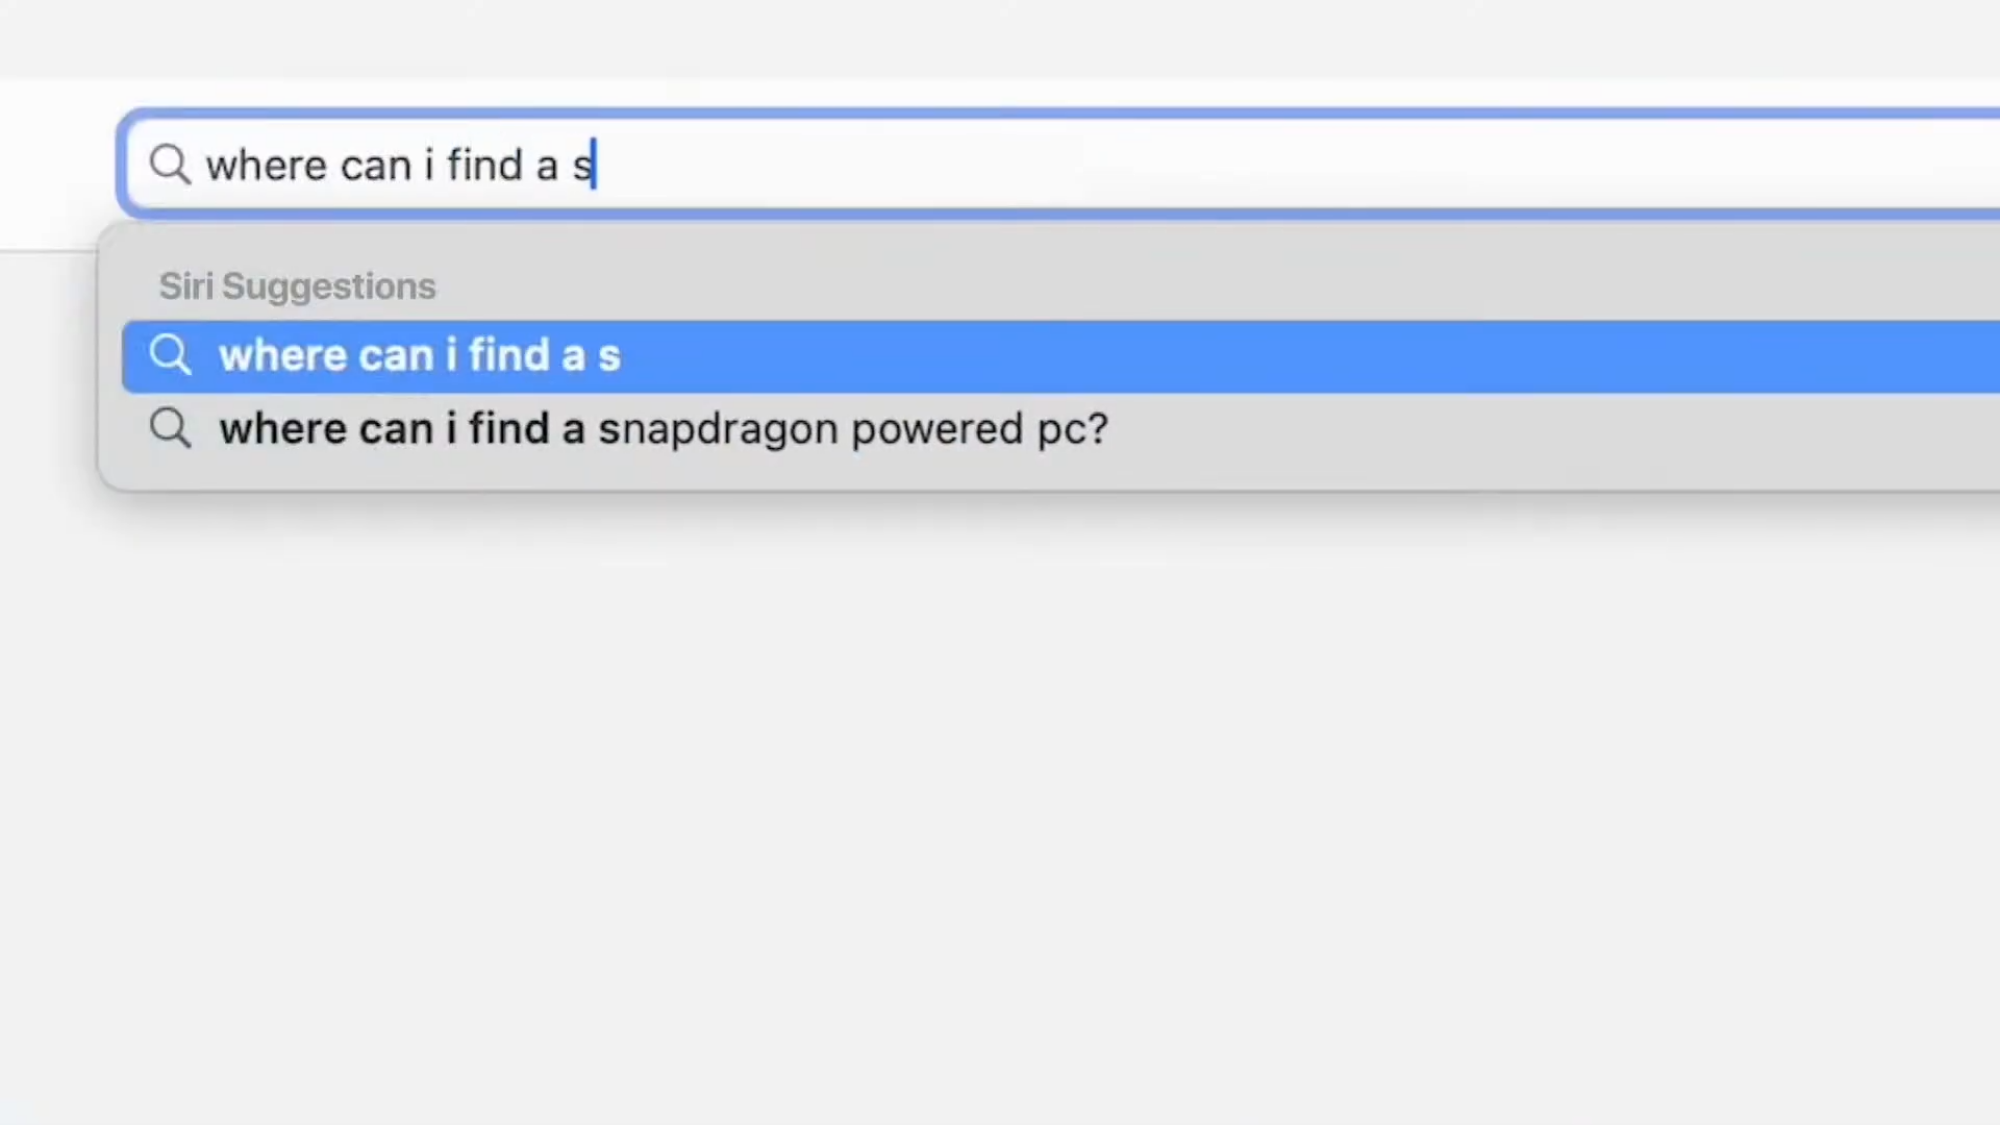
Task: Select the highlighted 'where can i find a s' suggestion
Action: (x=420, y=355)
